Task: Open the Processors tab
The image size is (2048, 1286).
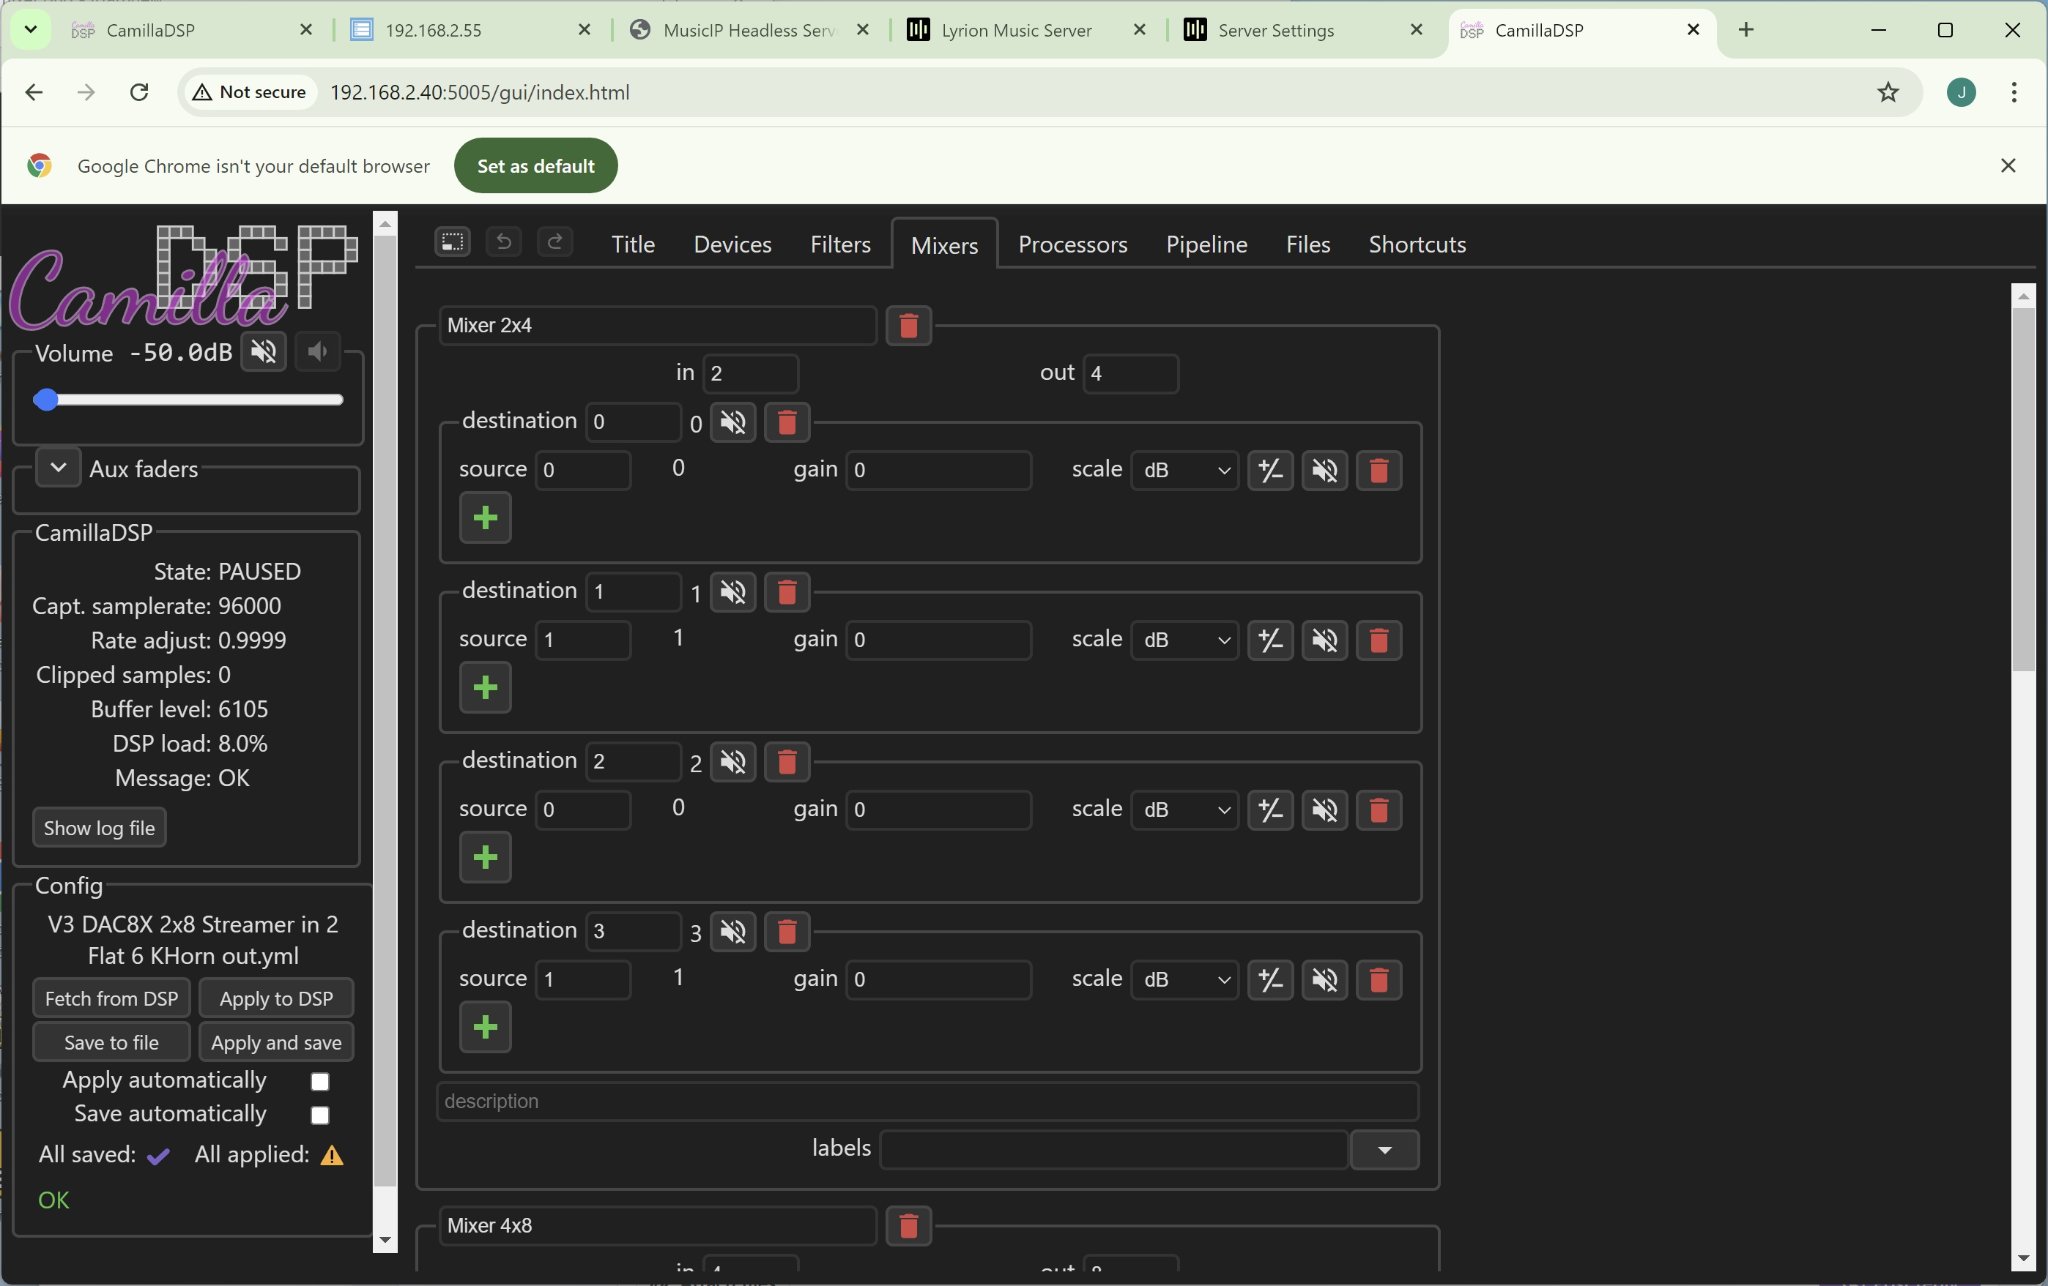Action: pyautogui.click(x=1072, y=245)
